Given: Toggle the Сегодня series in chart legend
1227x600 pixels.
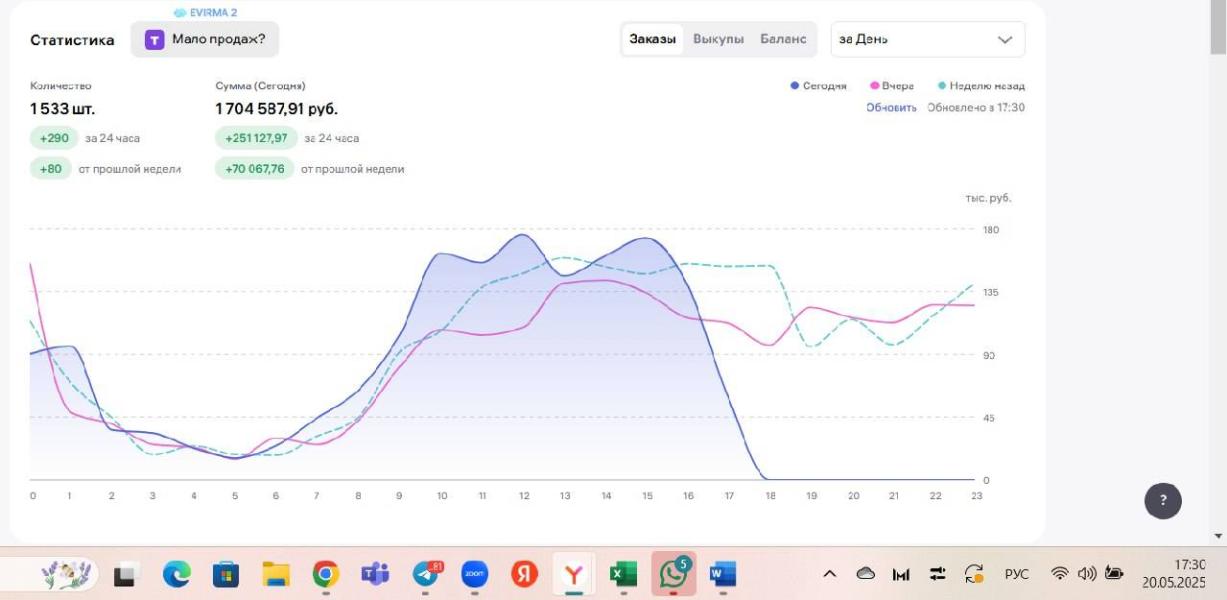Looking at the screenshot, I should point(819,86).
